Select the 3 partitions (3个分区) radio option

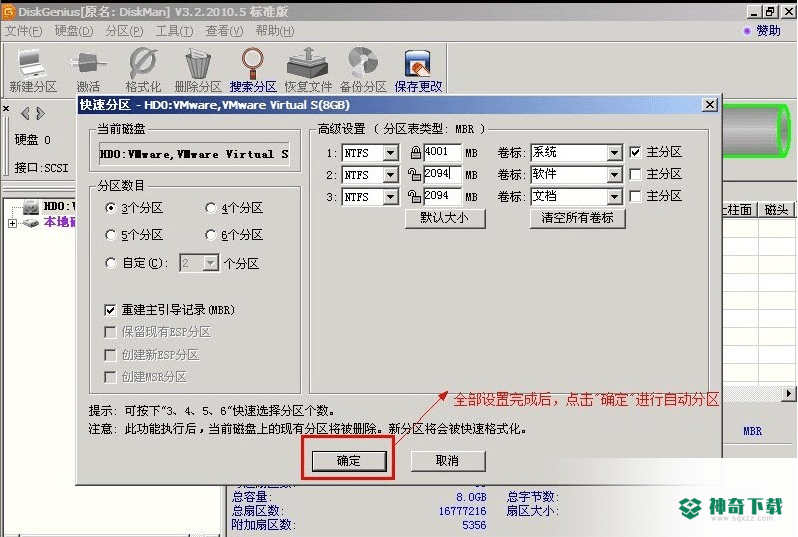[110, 208]
